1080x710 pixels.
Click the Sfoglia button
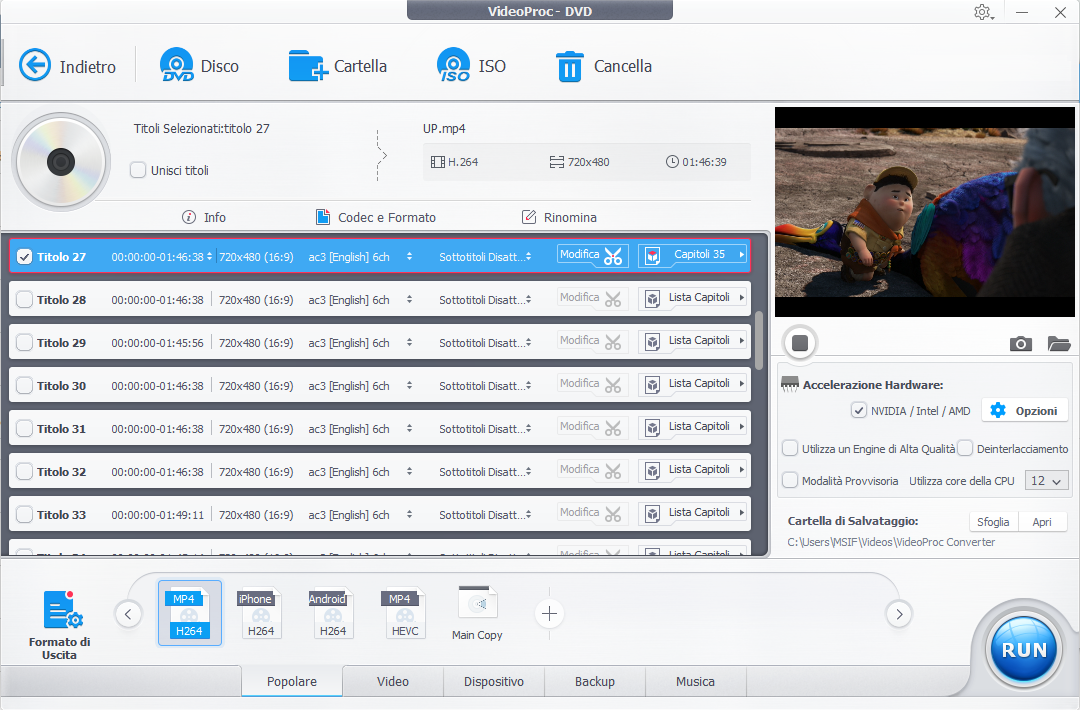point(994,522)
